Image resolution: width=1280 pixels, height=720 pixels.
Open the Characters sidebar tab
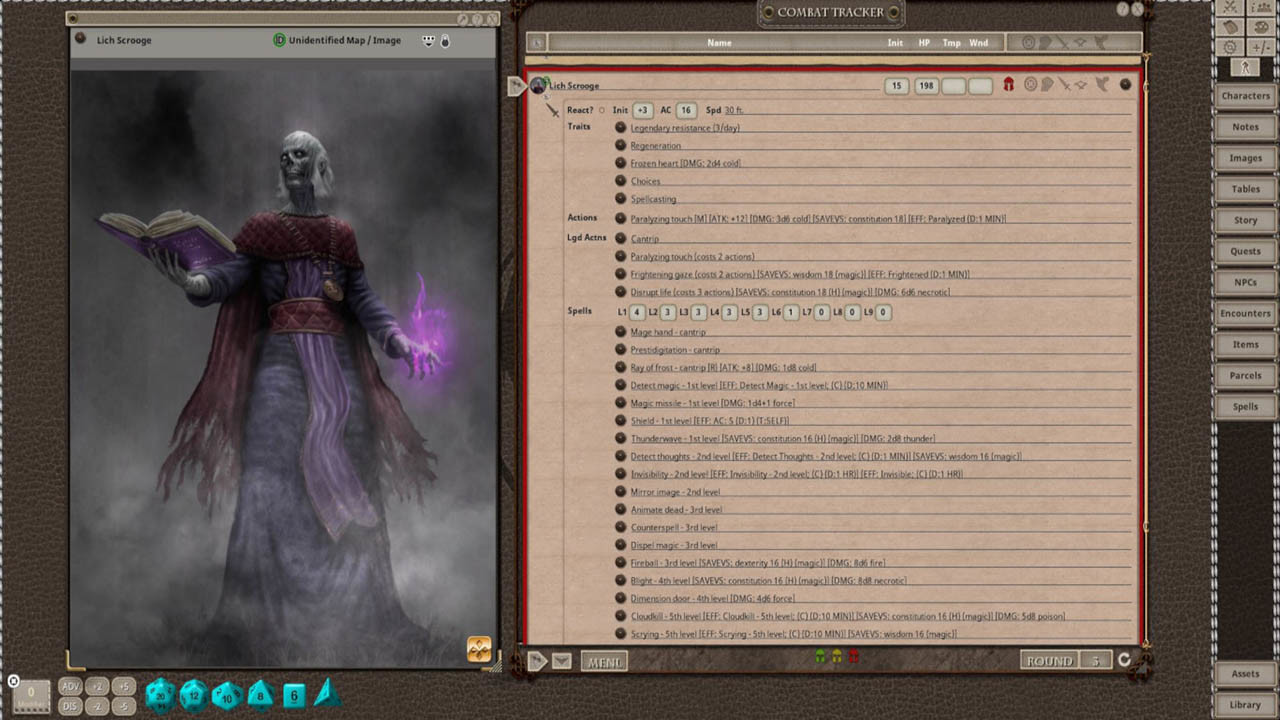click(x=1245, y=96)
